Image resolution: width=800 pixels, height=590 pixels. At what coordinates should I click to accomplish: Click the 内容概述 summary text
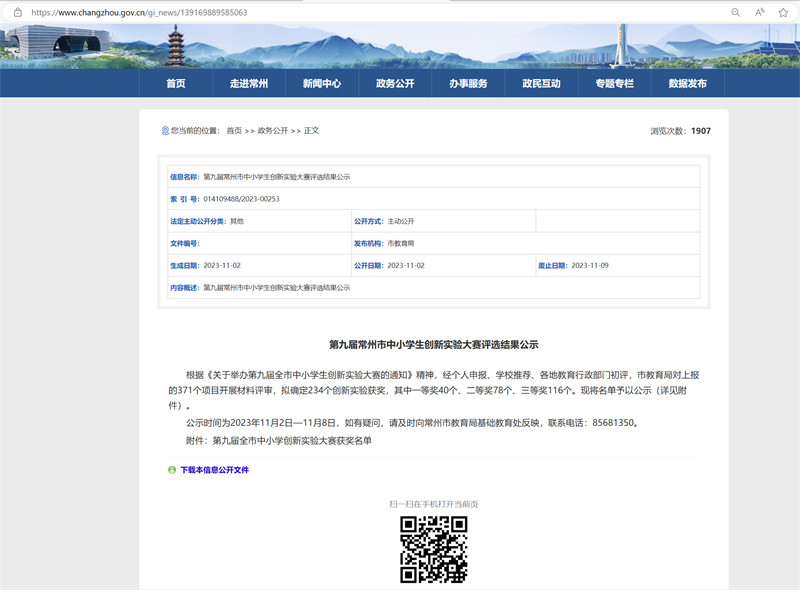click(x=277, y=288)
